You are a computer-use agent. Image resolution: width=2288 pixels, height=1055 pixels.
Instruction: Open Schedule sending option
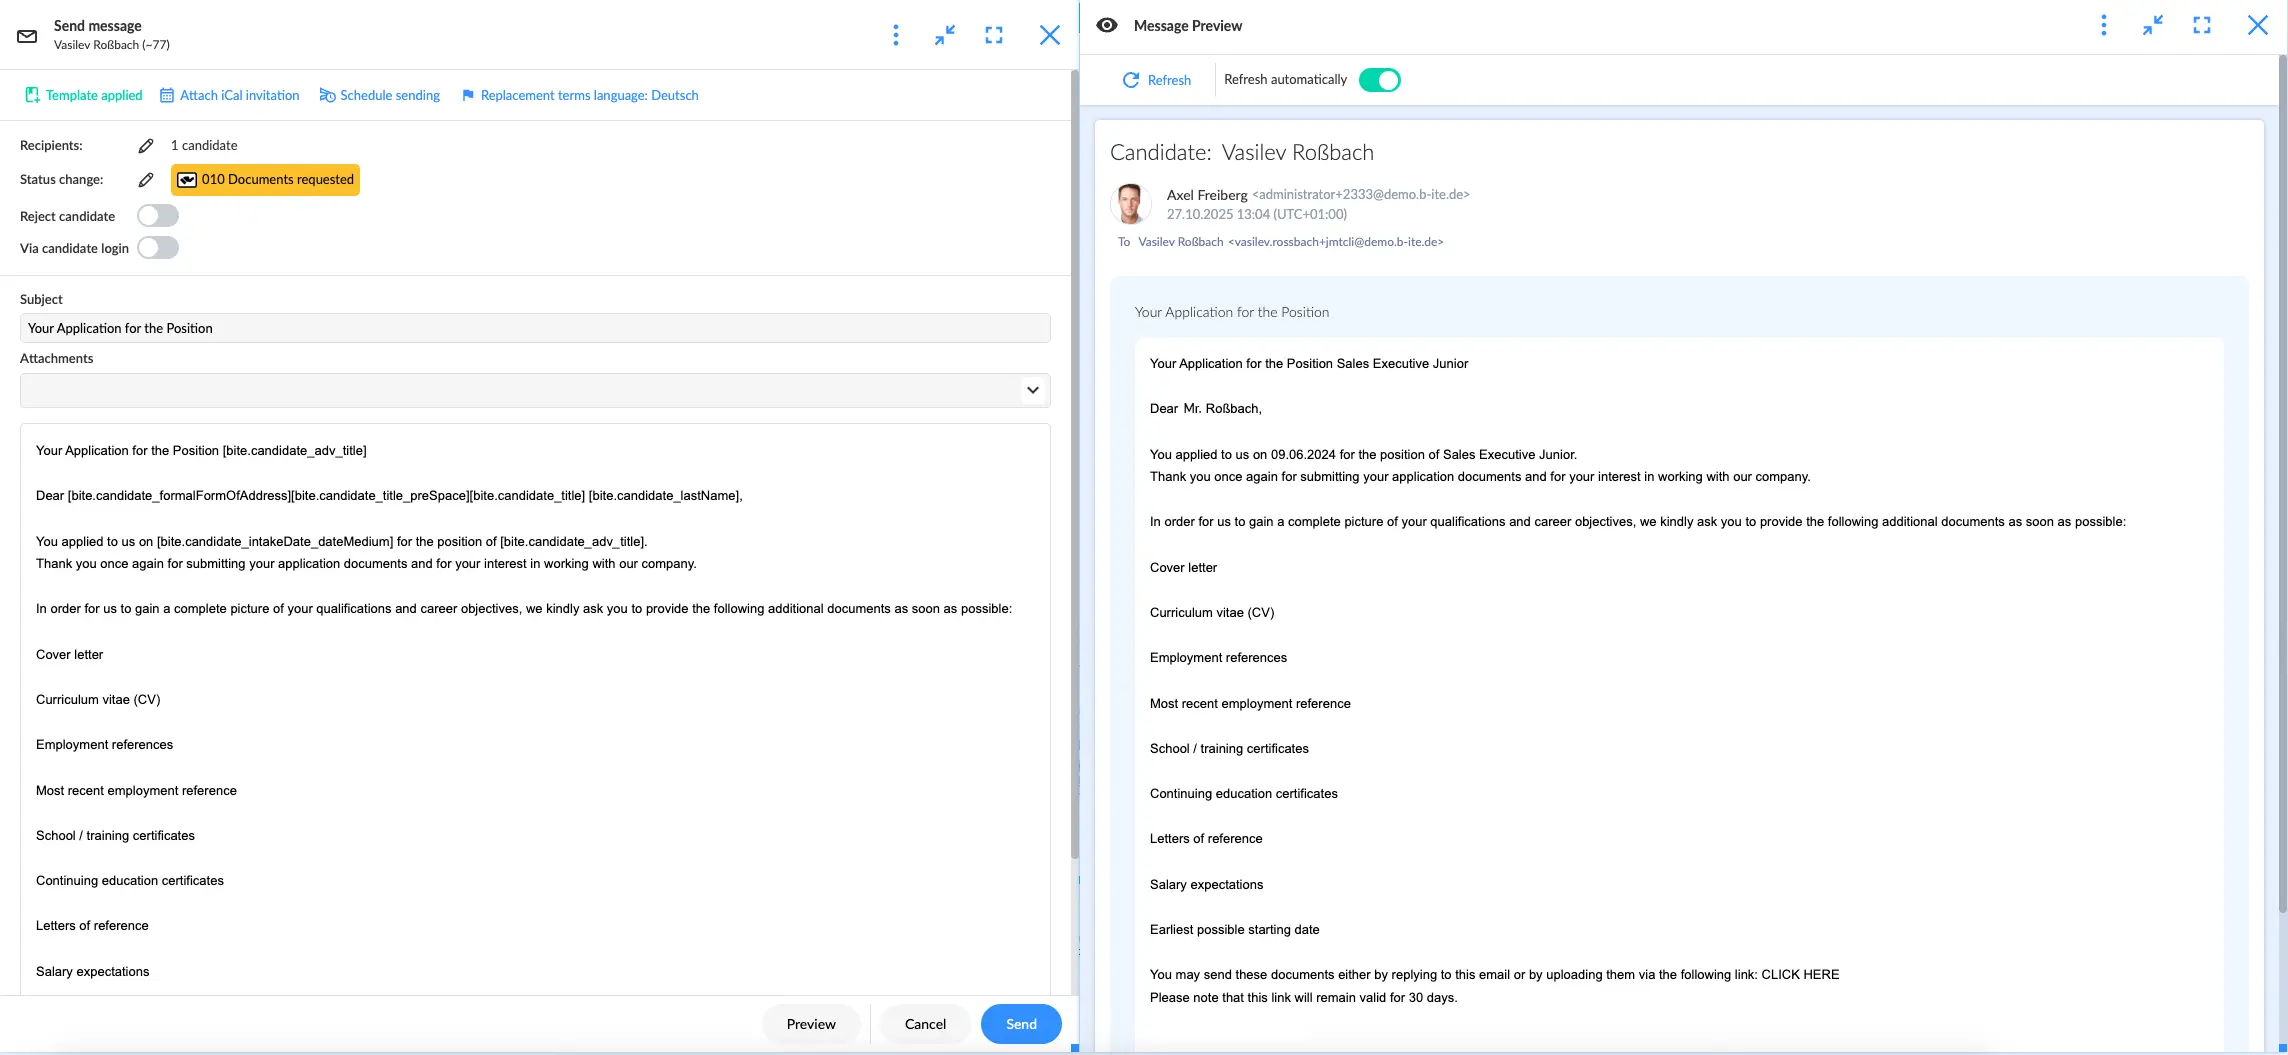(x=380, y=96)
